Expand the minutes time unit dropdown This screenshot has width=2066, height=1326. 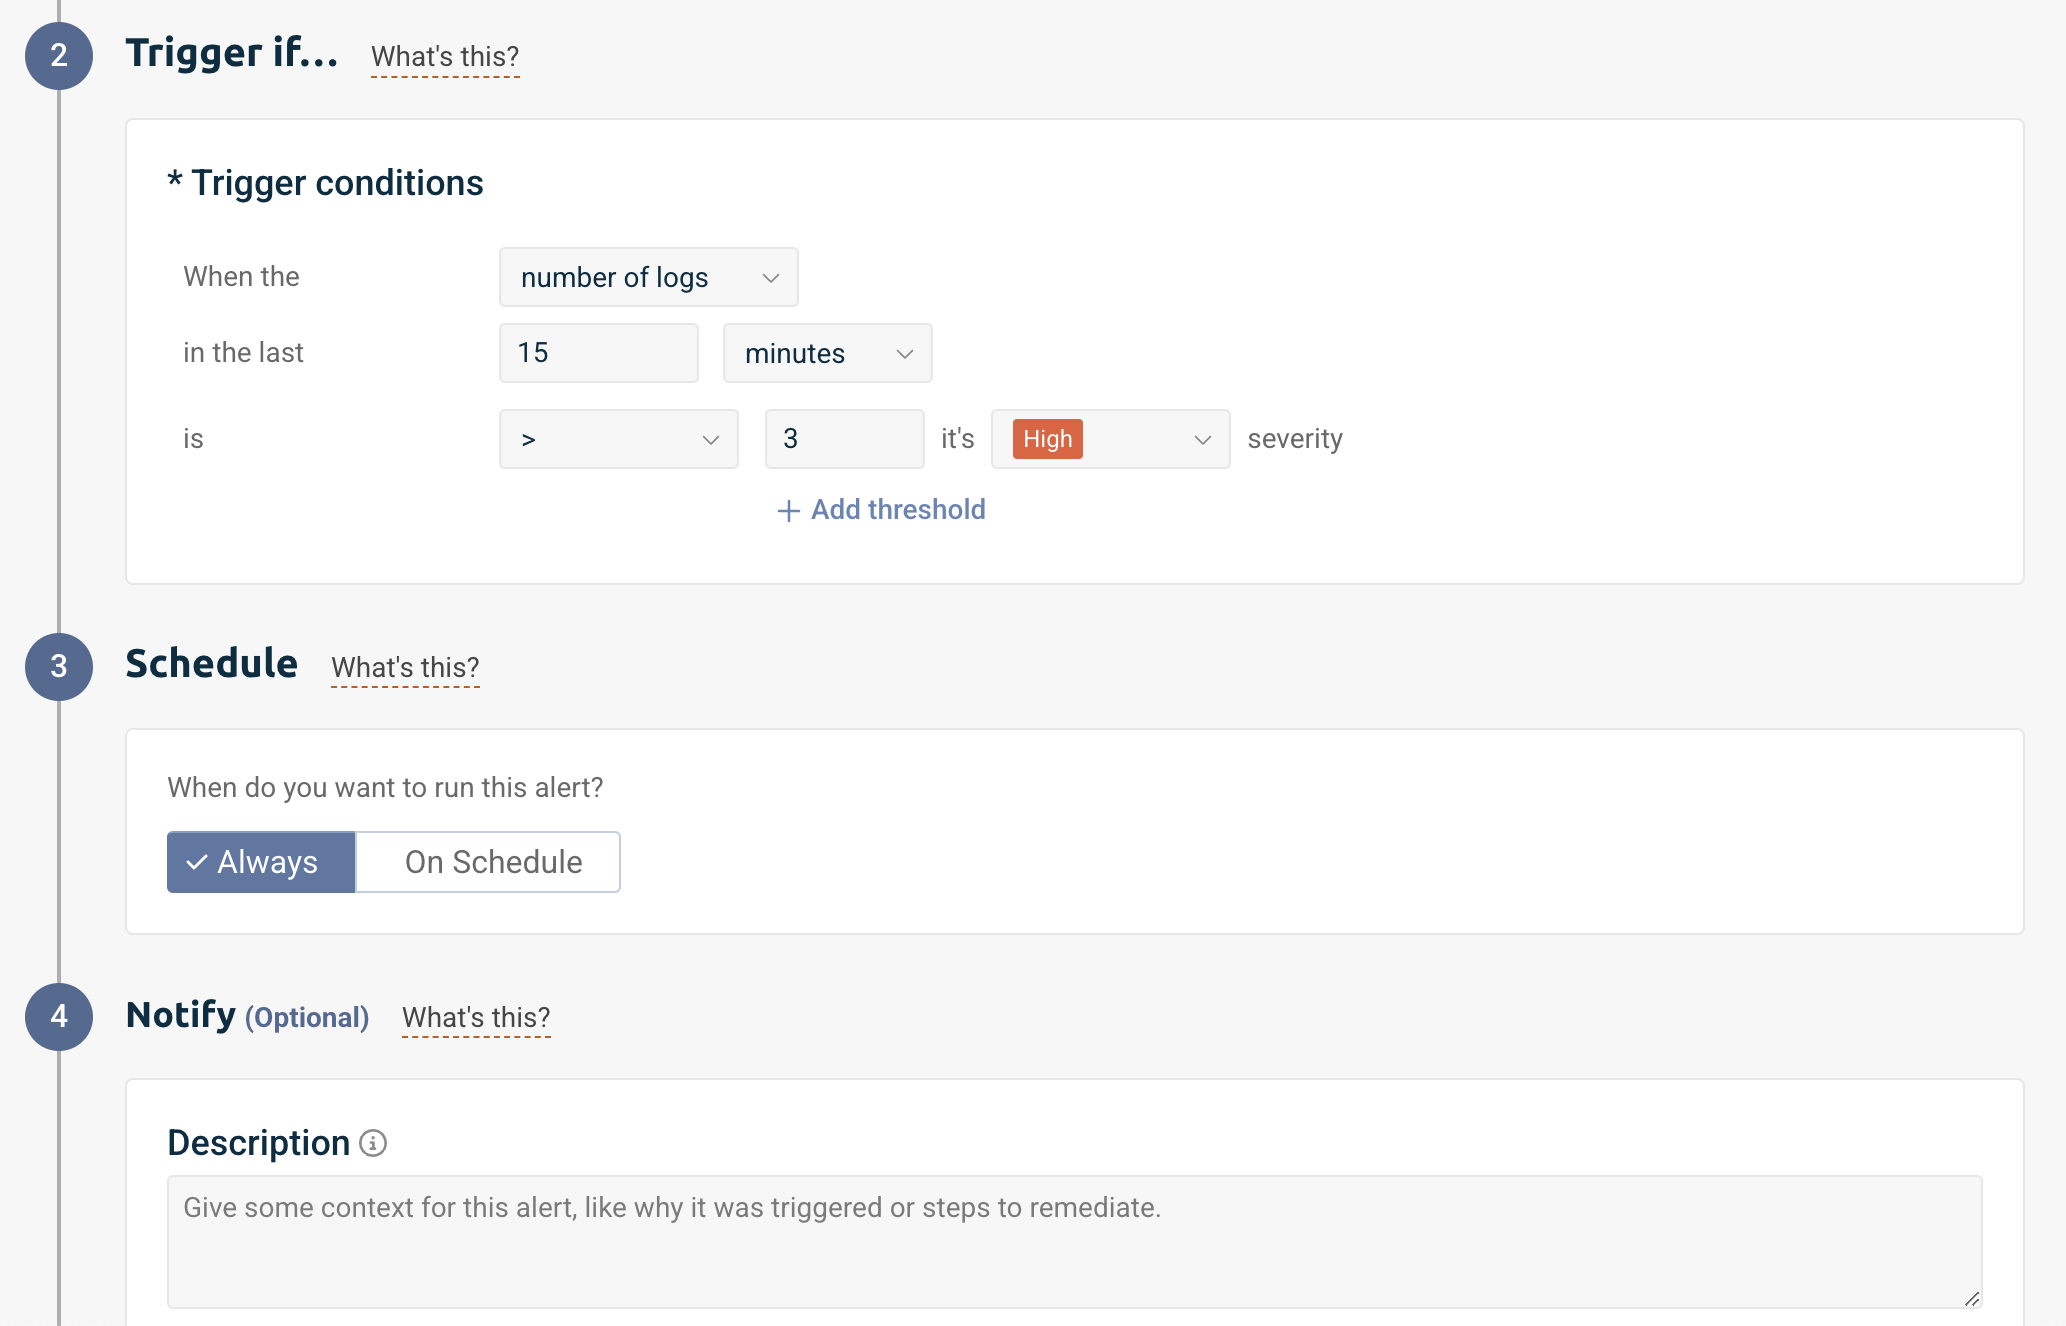[827, 353]
